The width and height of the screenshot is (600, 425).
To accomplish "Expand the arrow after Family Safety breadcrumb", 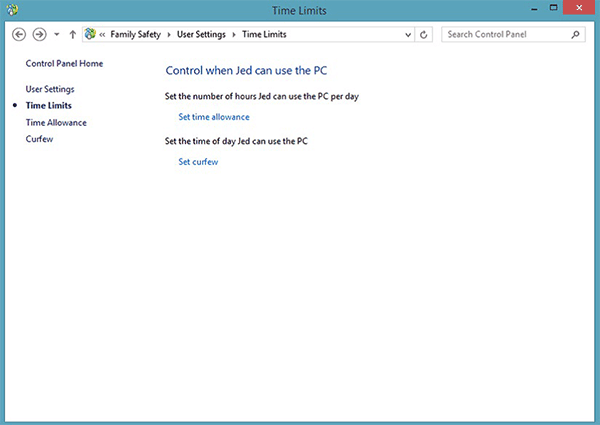I will (166, 34).
